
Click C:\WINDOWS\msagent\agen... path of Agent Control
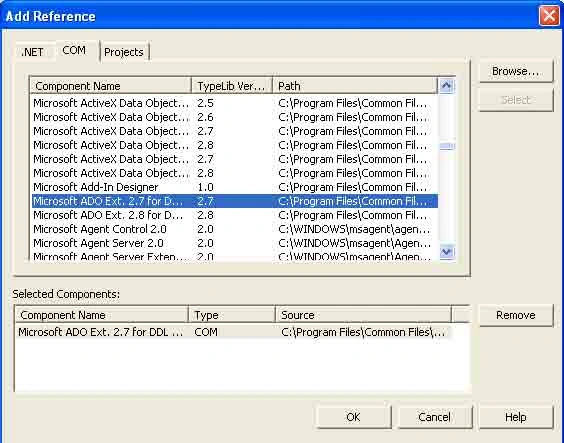[354, 229]
